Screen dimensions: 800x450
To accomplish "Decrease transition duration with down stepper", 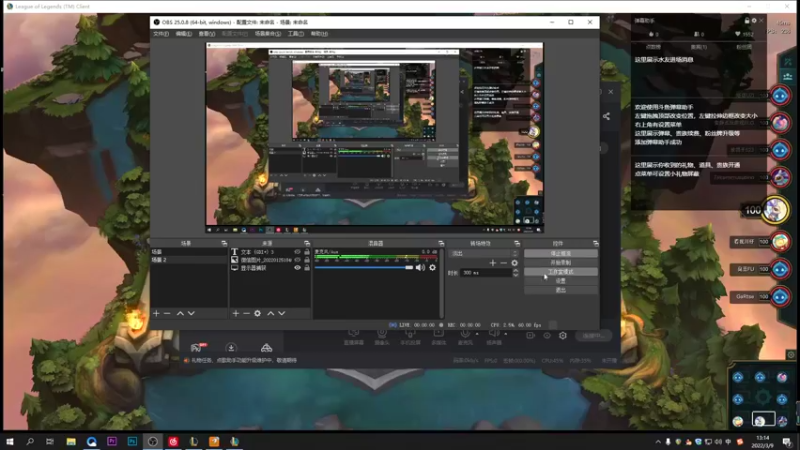I will click(x=515, y=275).
